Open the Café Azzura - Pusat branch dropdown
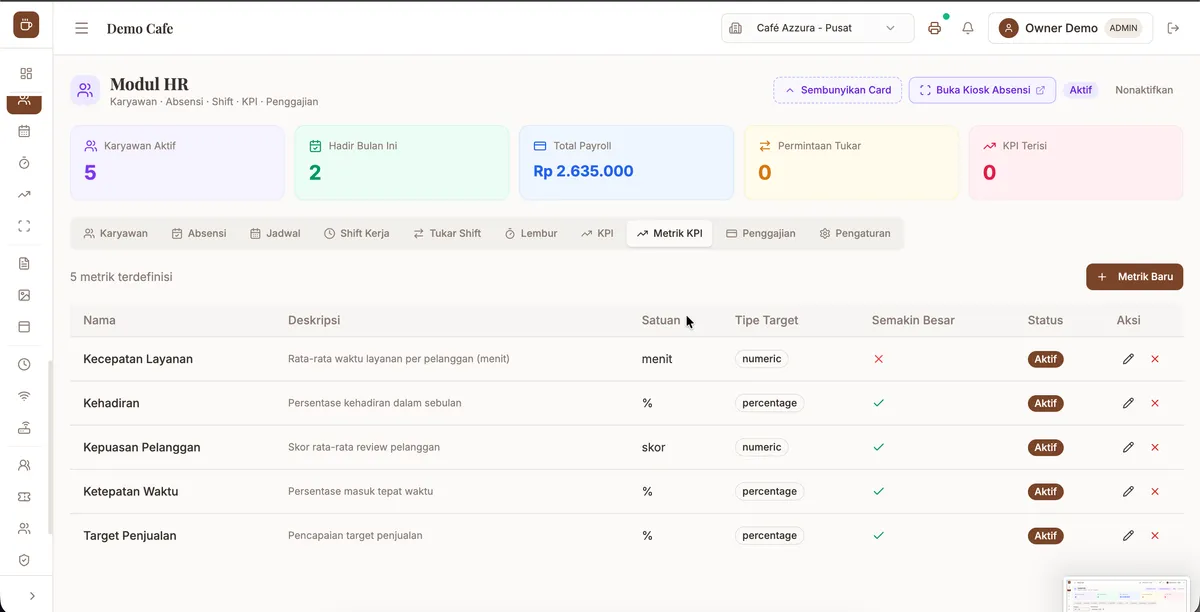The width and height of the screenshot is (1200, 612). [x=817, y=28]
